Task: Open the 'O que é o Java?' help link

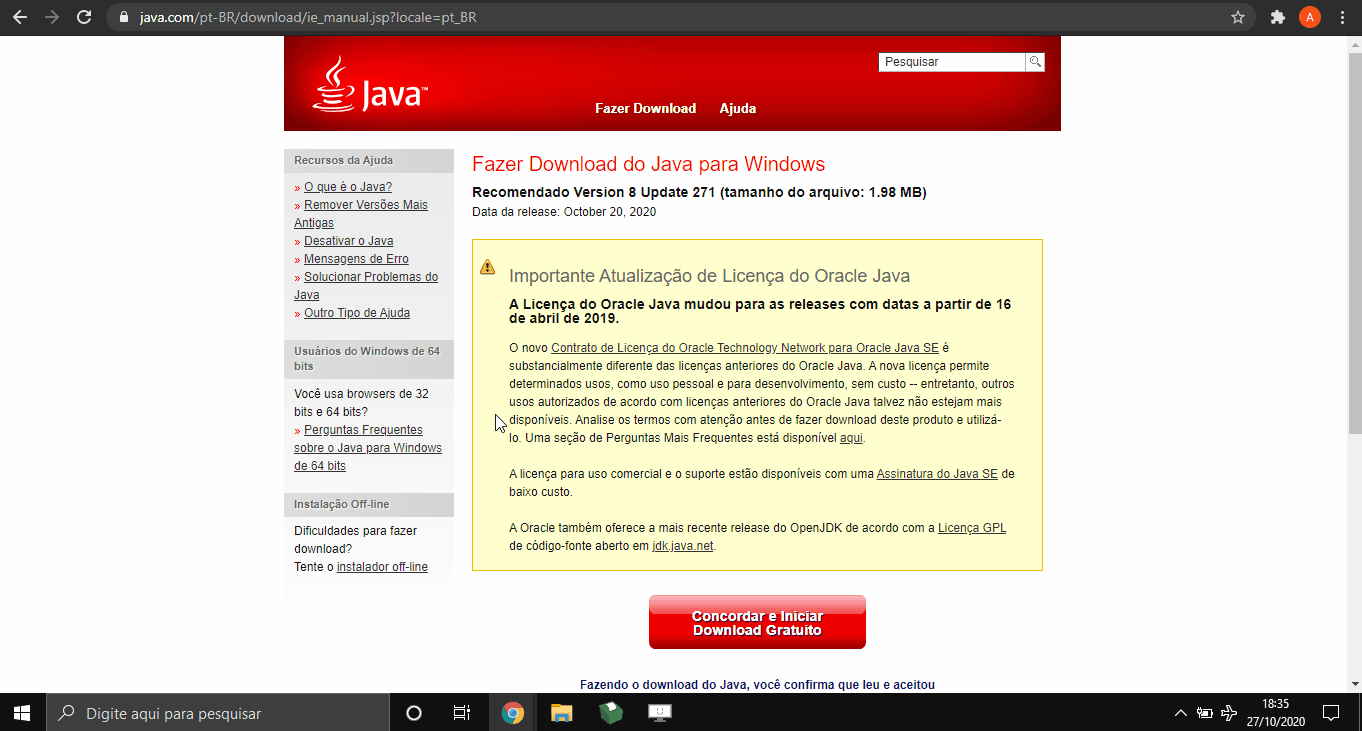Action: click(348, 186)
